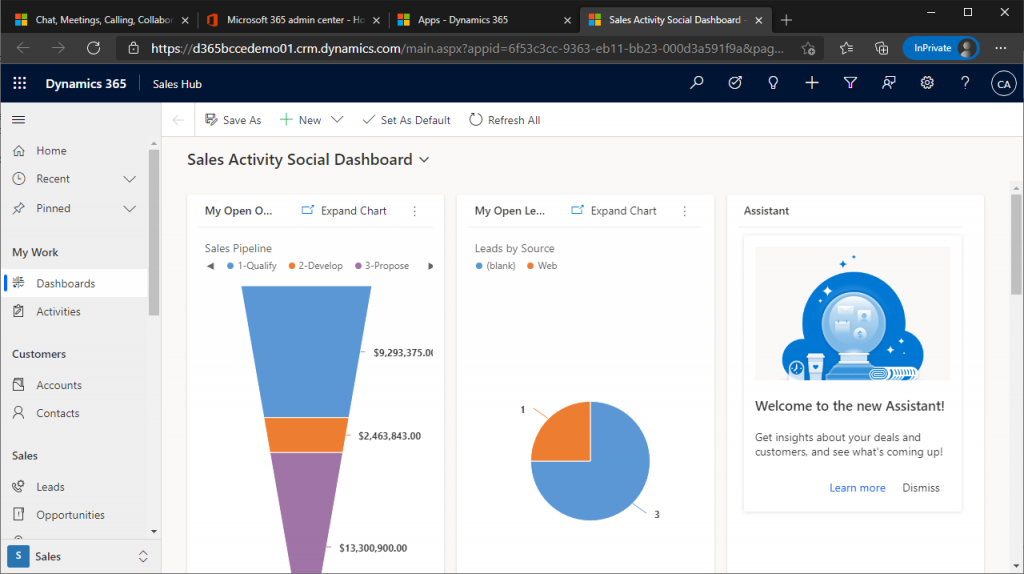Click the plus quick create icon
1024x574 pixels.
click(x=812, y=83)
